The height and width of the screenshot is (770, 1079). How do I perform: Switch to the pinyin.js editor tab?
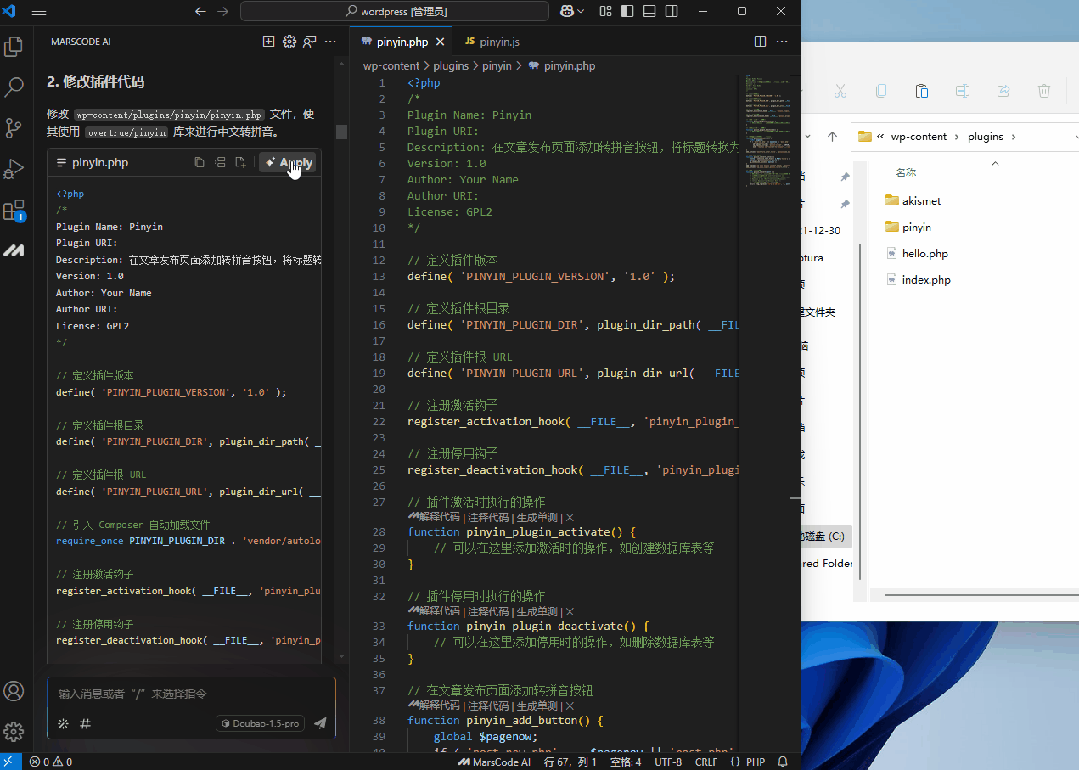coord(492,42)
